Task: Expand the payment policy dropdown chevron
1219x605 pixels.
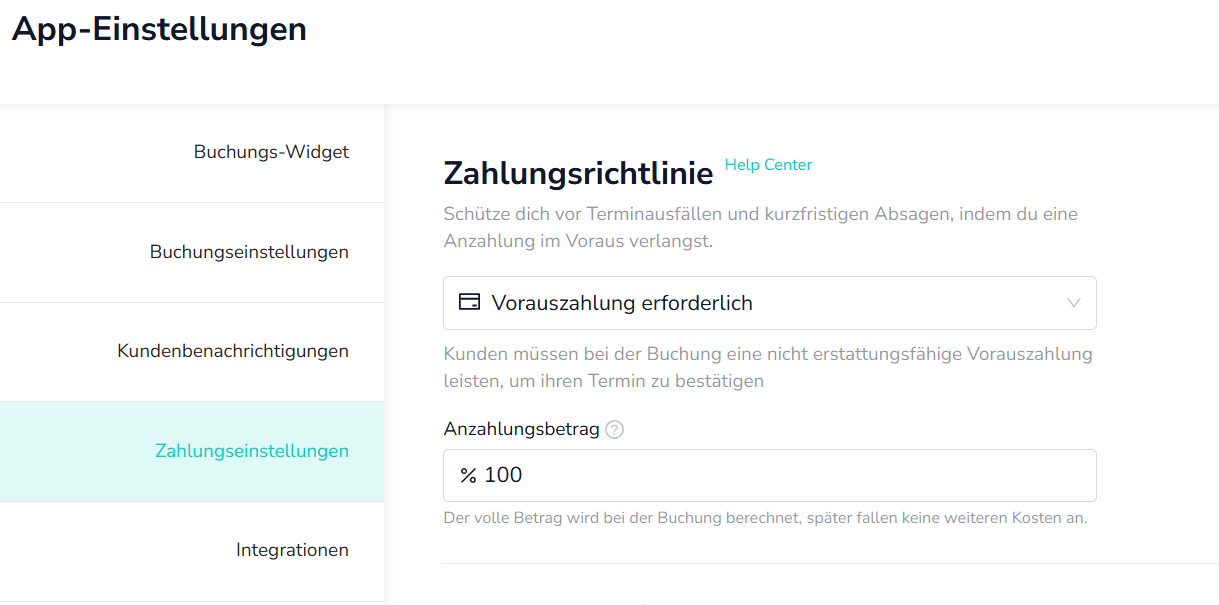Action: point(1074,303)
